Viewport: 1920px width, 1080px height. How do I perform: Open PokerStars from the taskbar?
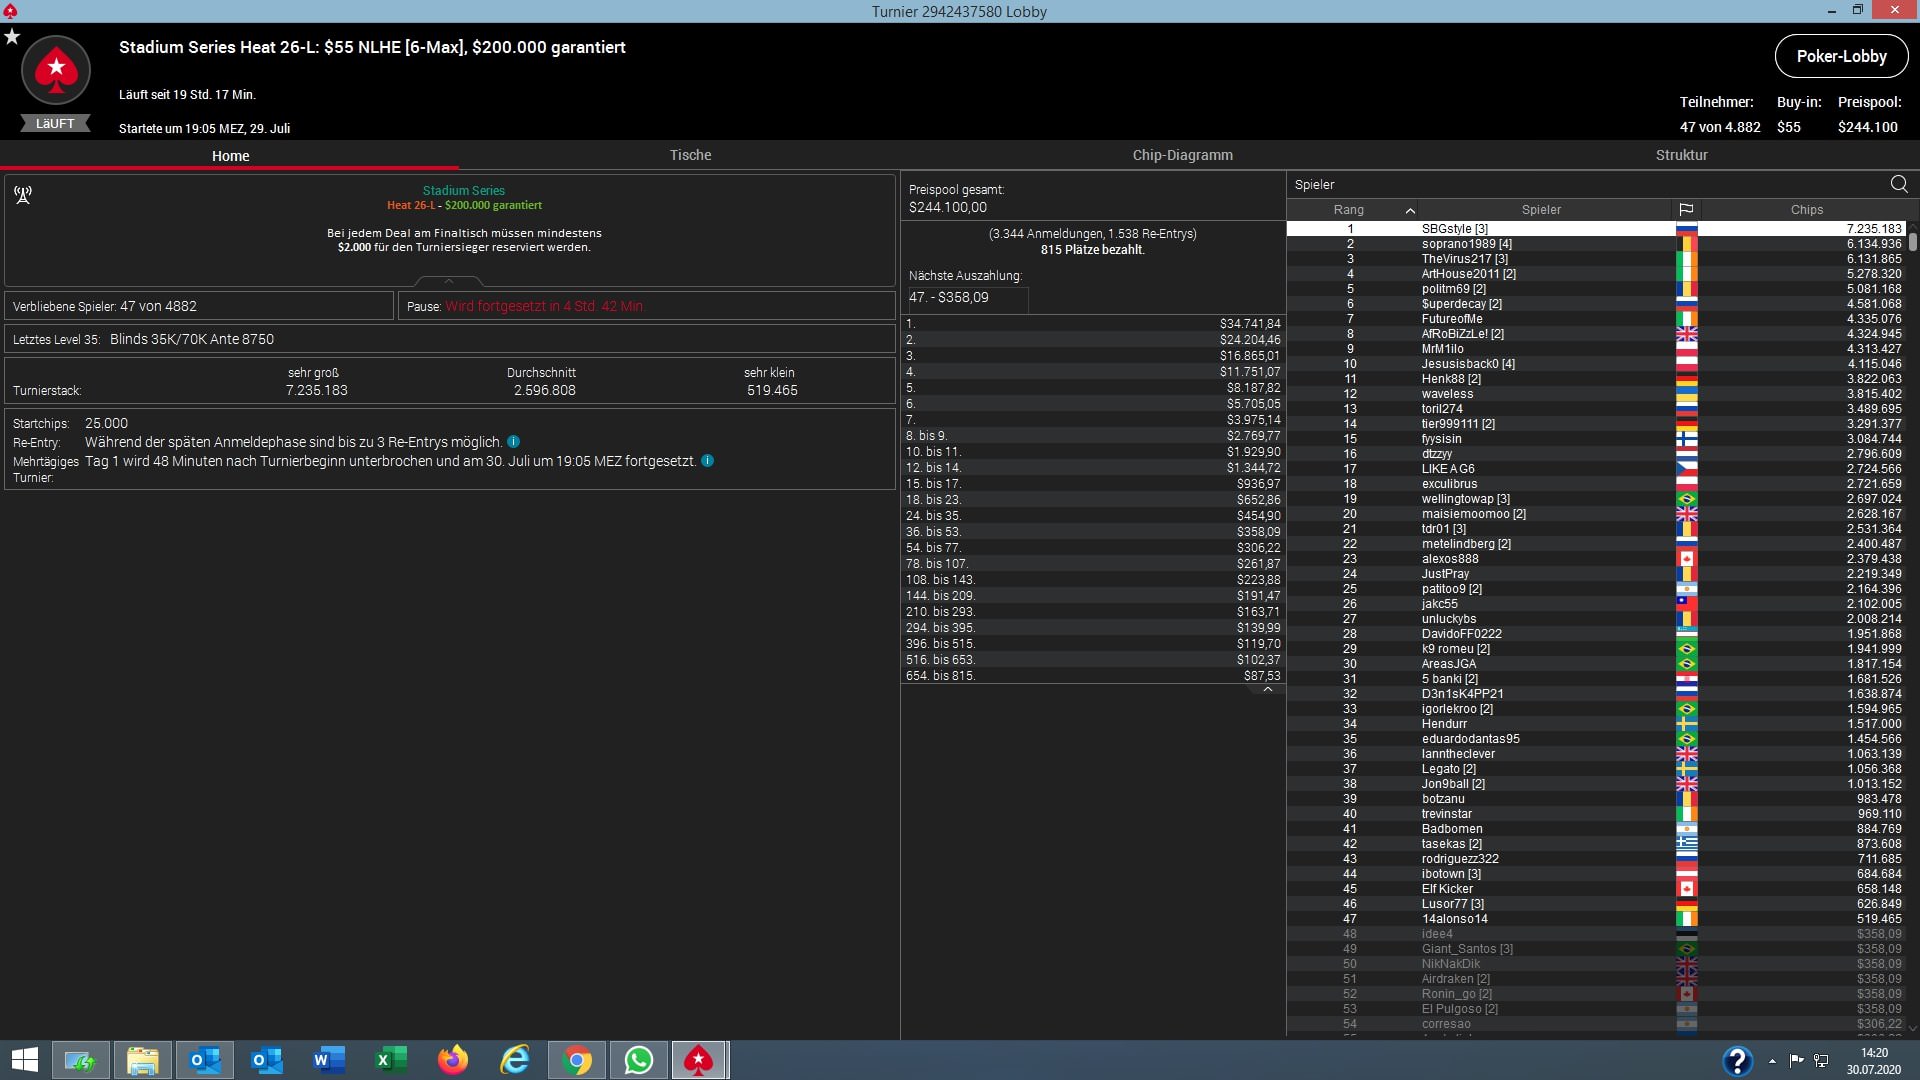click(699, 1060)
